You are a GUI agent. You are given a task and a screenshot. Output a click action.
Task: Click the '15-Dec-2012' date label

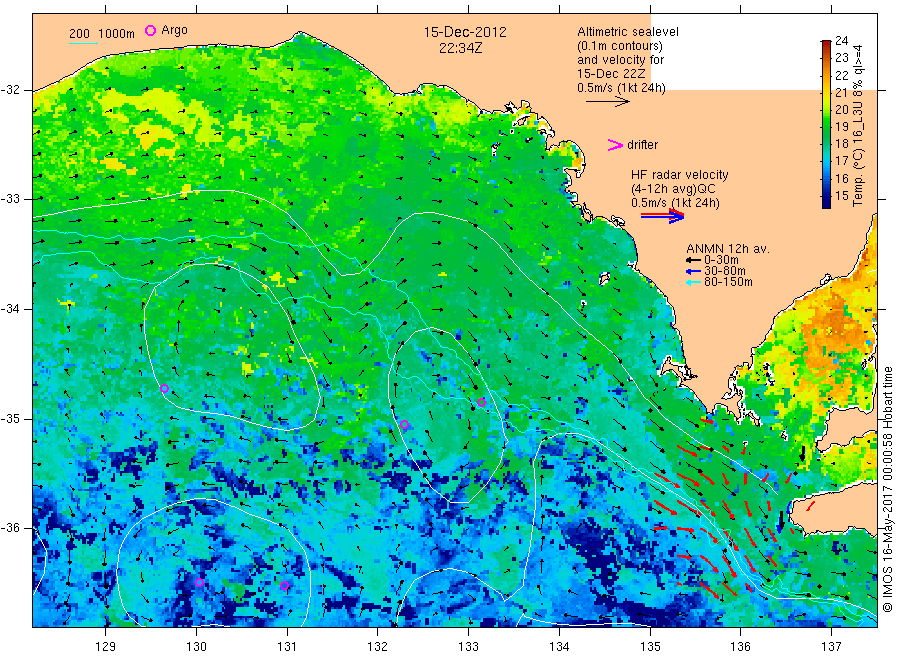click(465, 32)
